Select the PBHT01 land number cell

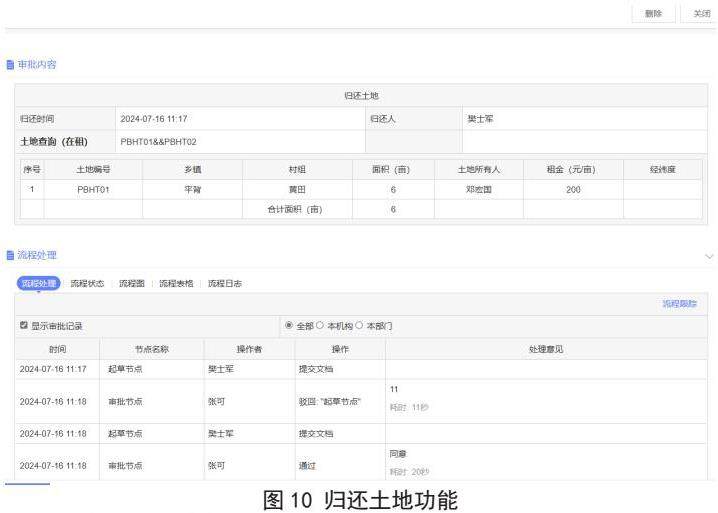pos(93,189)
